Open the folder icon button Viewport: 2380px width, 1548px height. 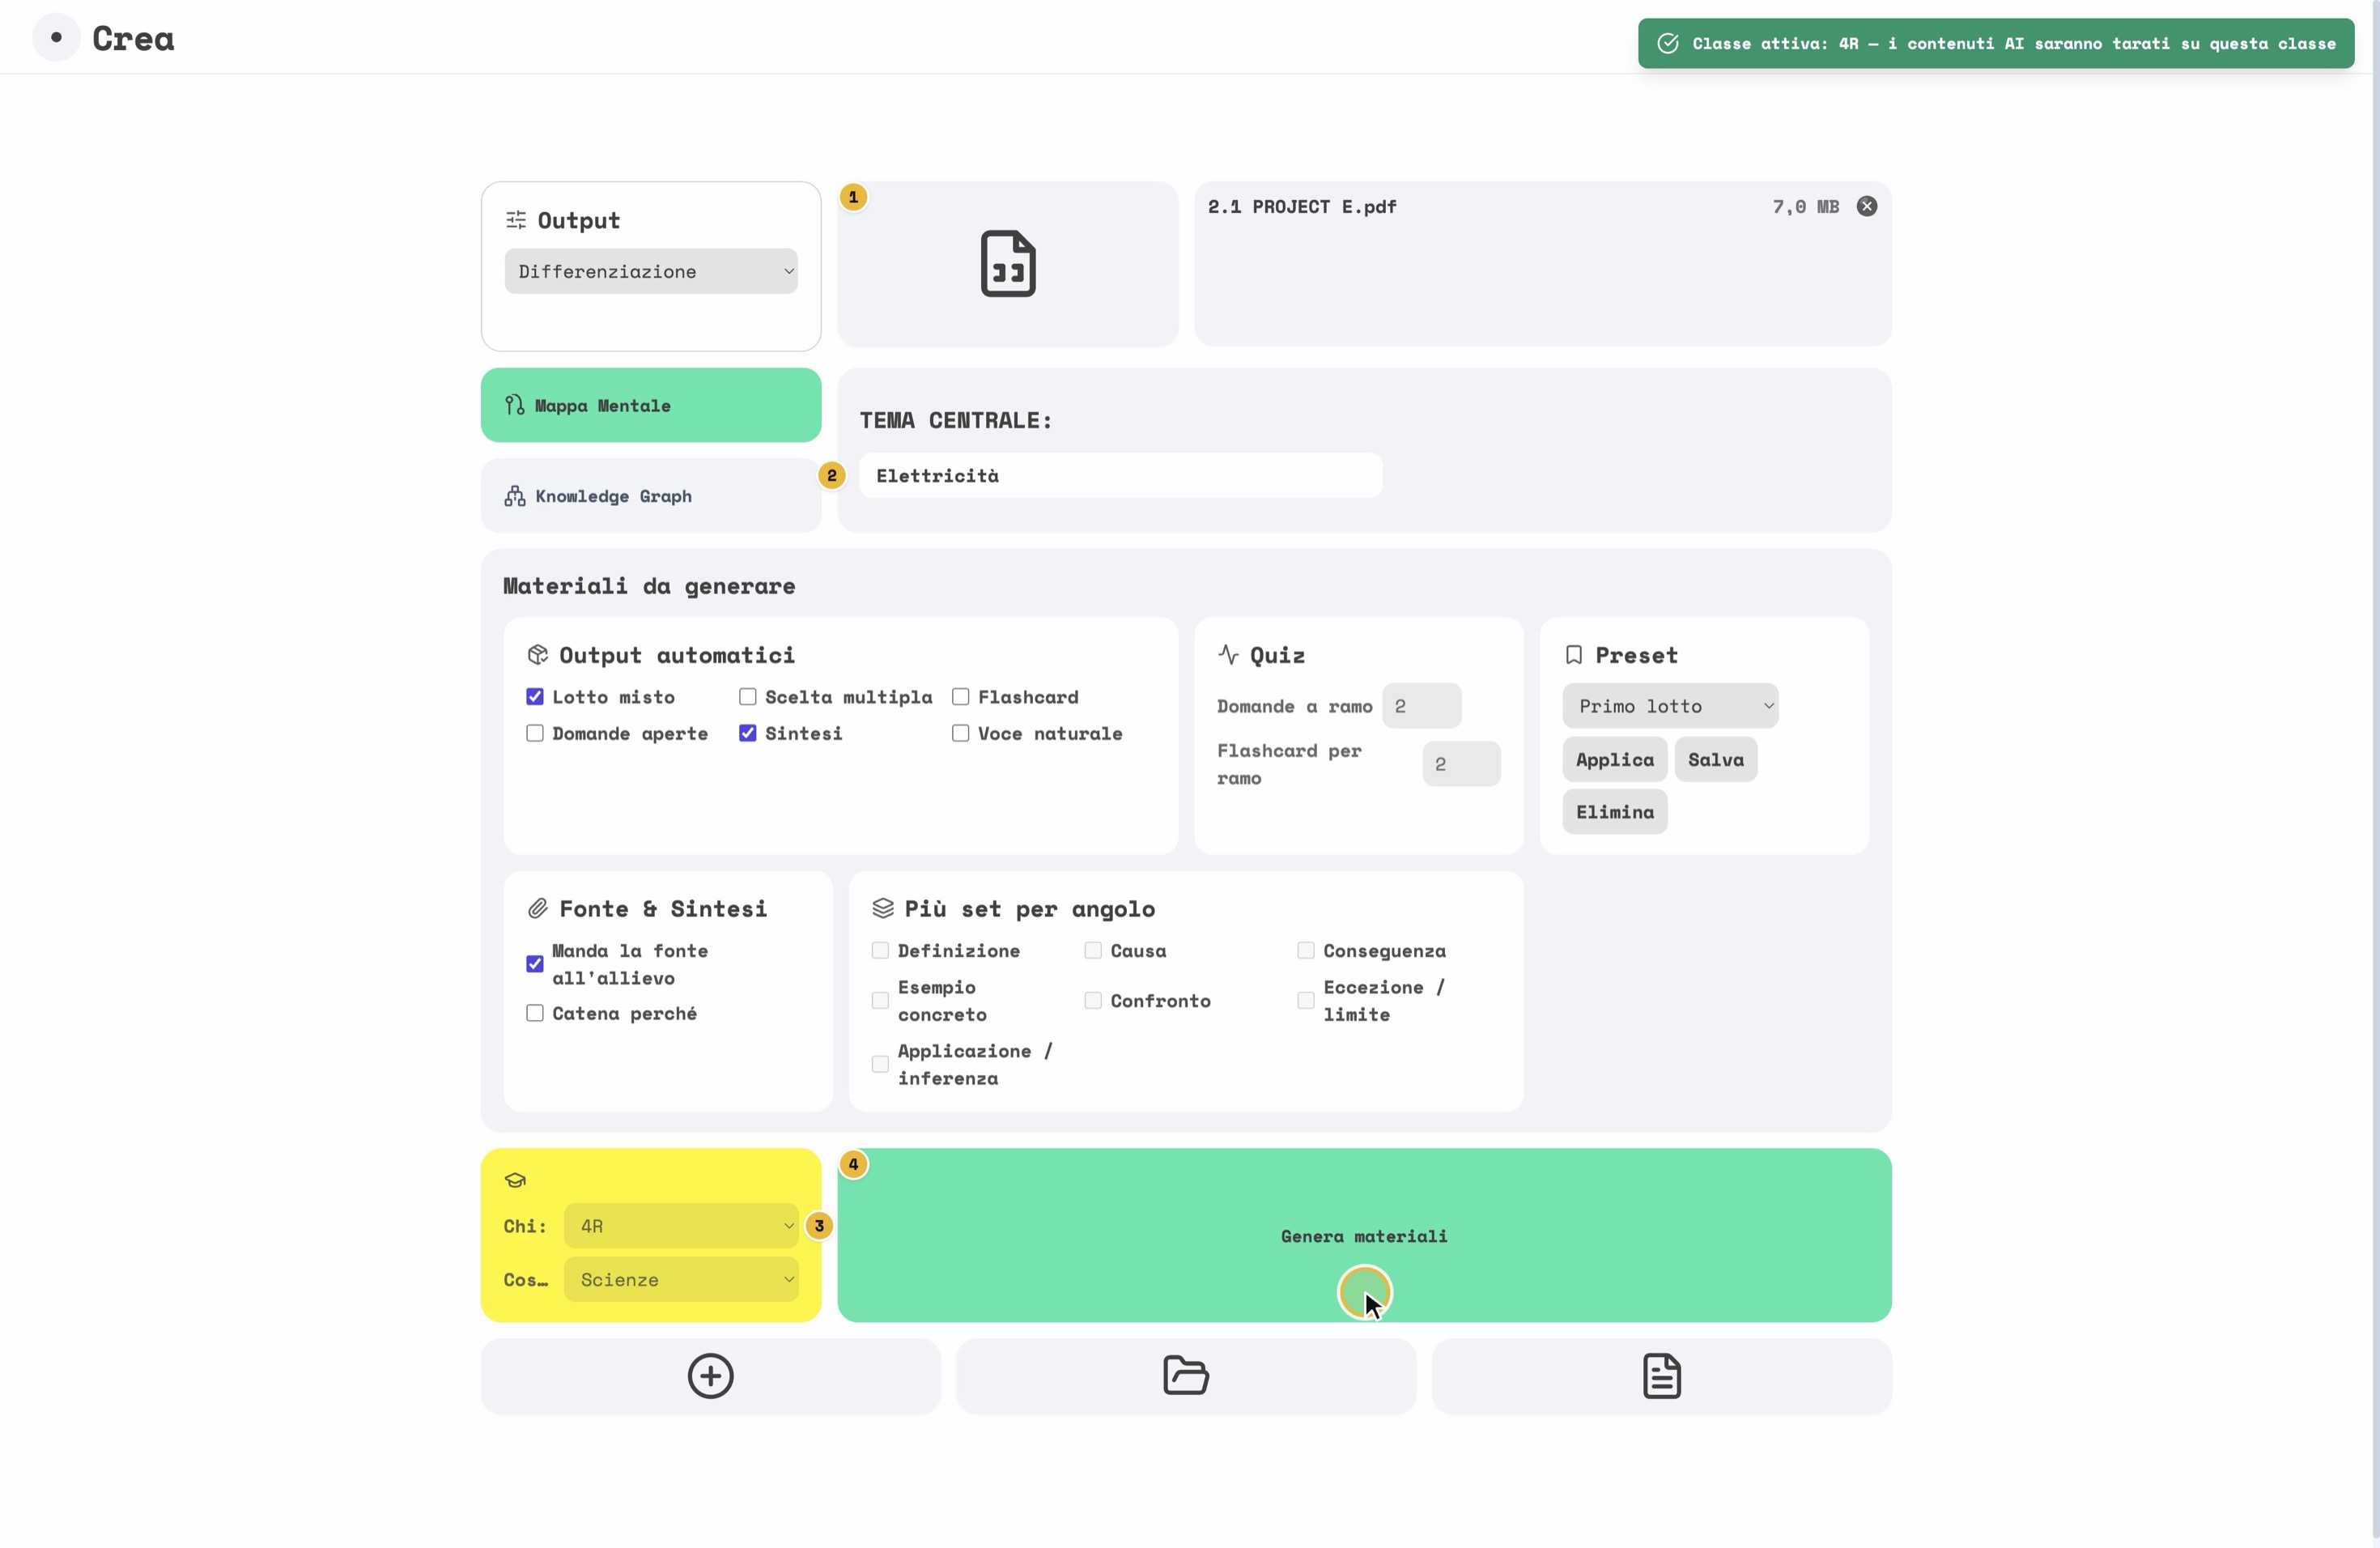(x=1186, y=1376)
